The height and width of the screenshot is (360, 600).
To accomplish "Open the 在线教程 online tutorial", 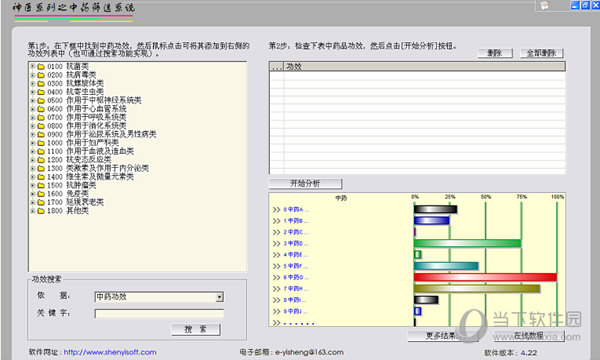I will (x=529, y=336).
